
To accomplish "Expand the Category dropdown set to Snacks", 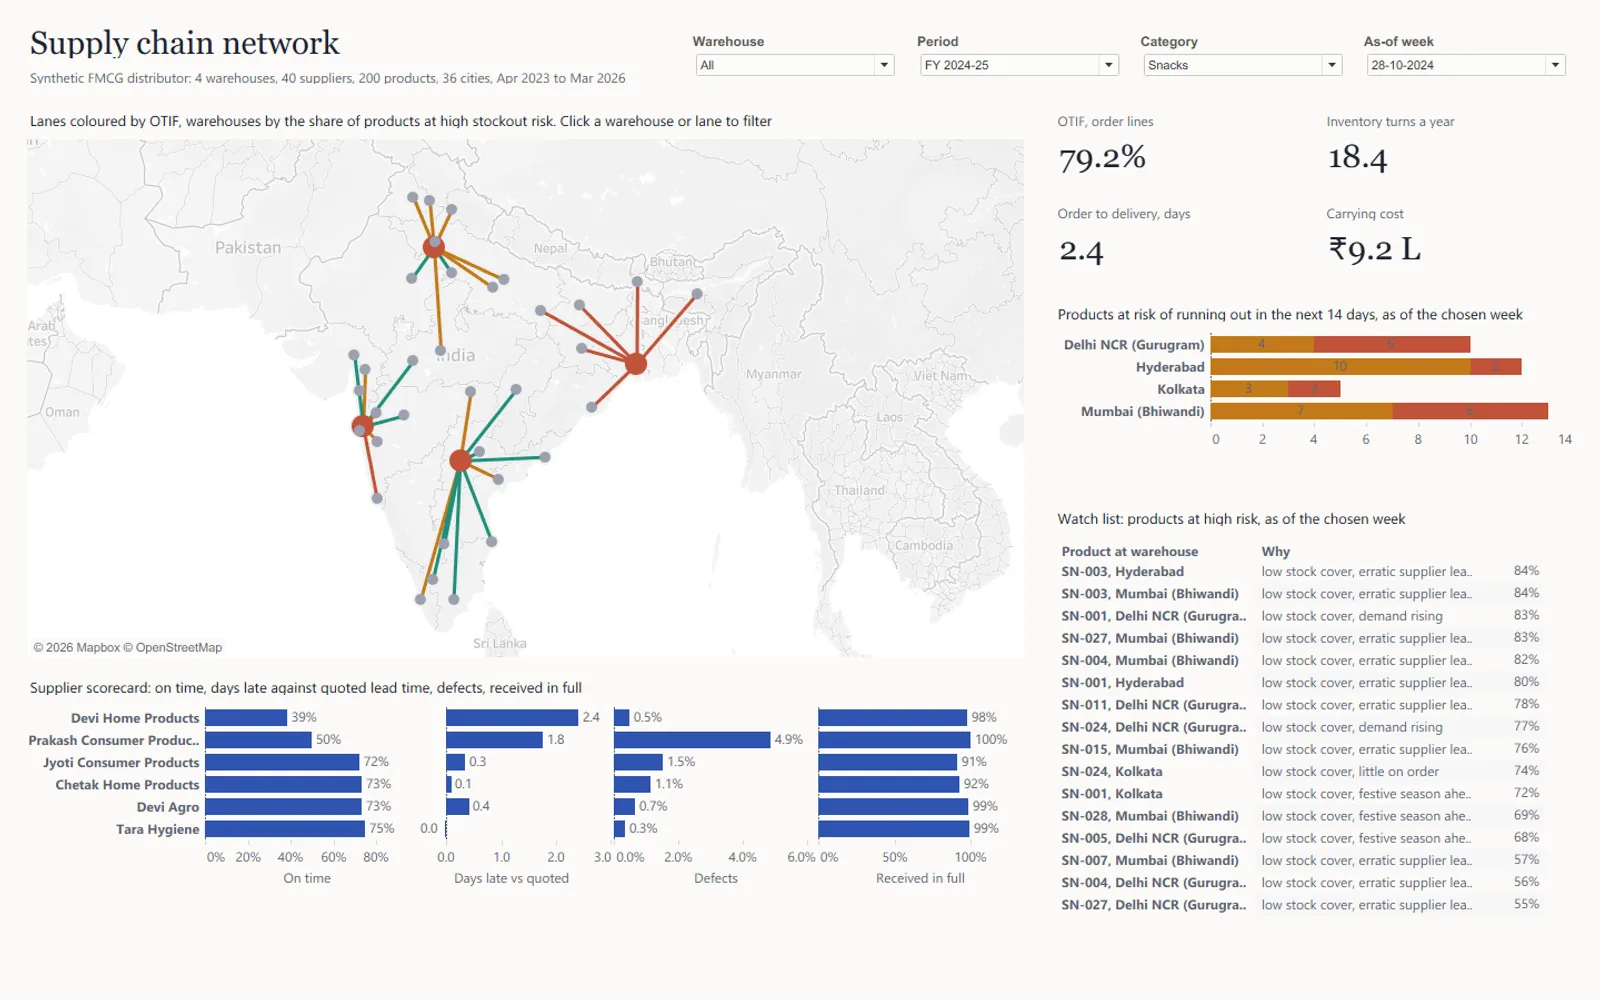I will tap(1242, 65).
